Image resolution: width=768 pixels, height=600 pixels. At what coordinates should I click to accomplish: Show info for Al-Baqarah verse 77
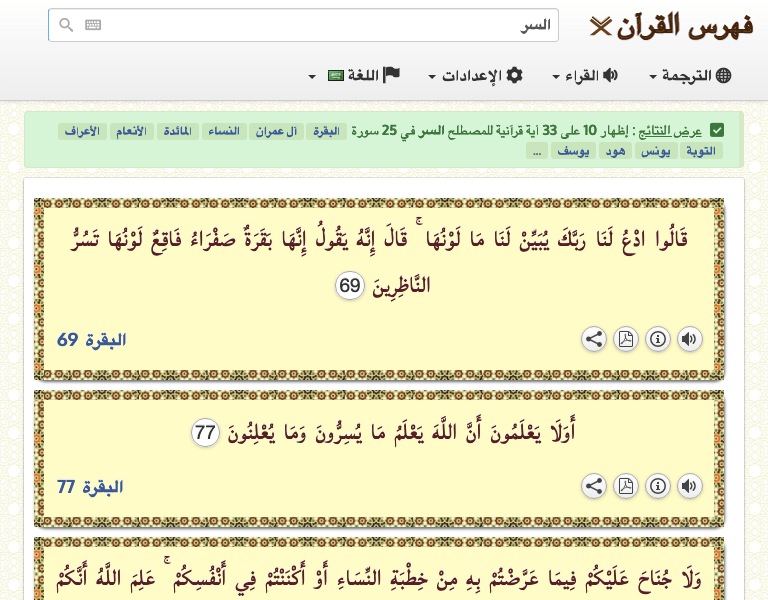(657, 487)
